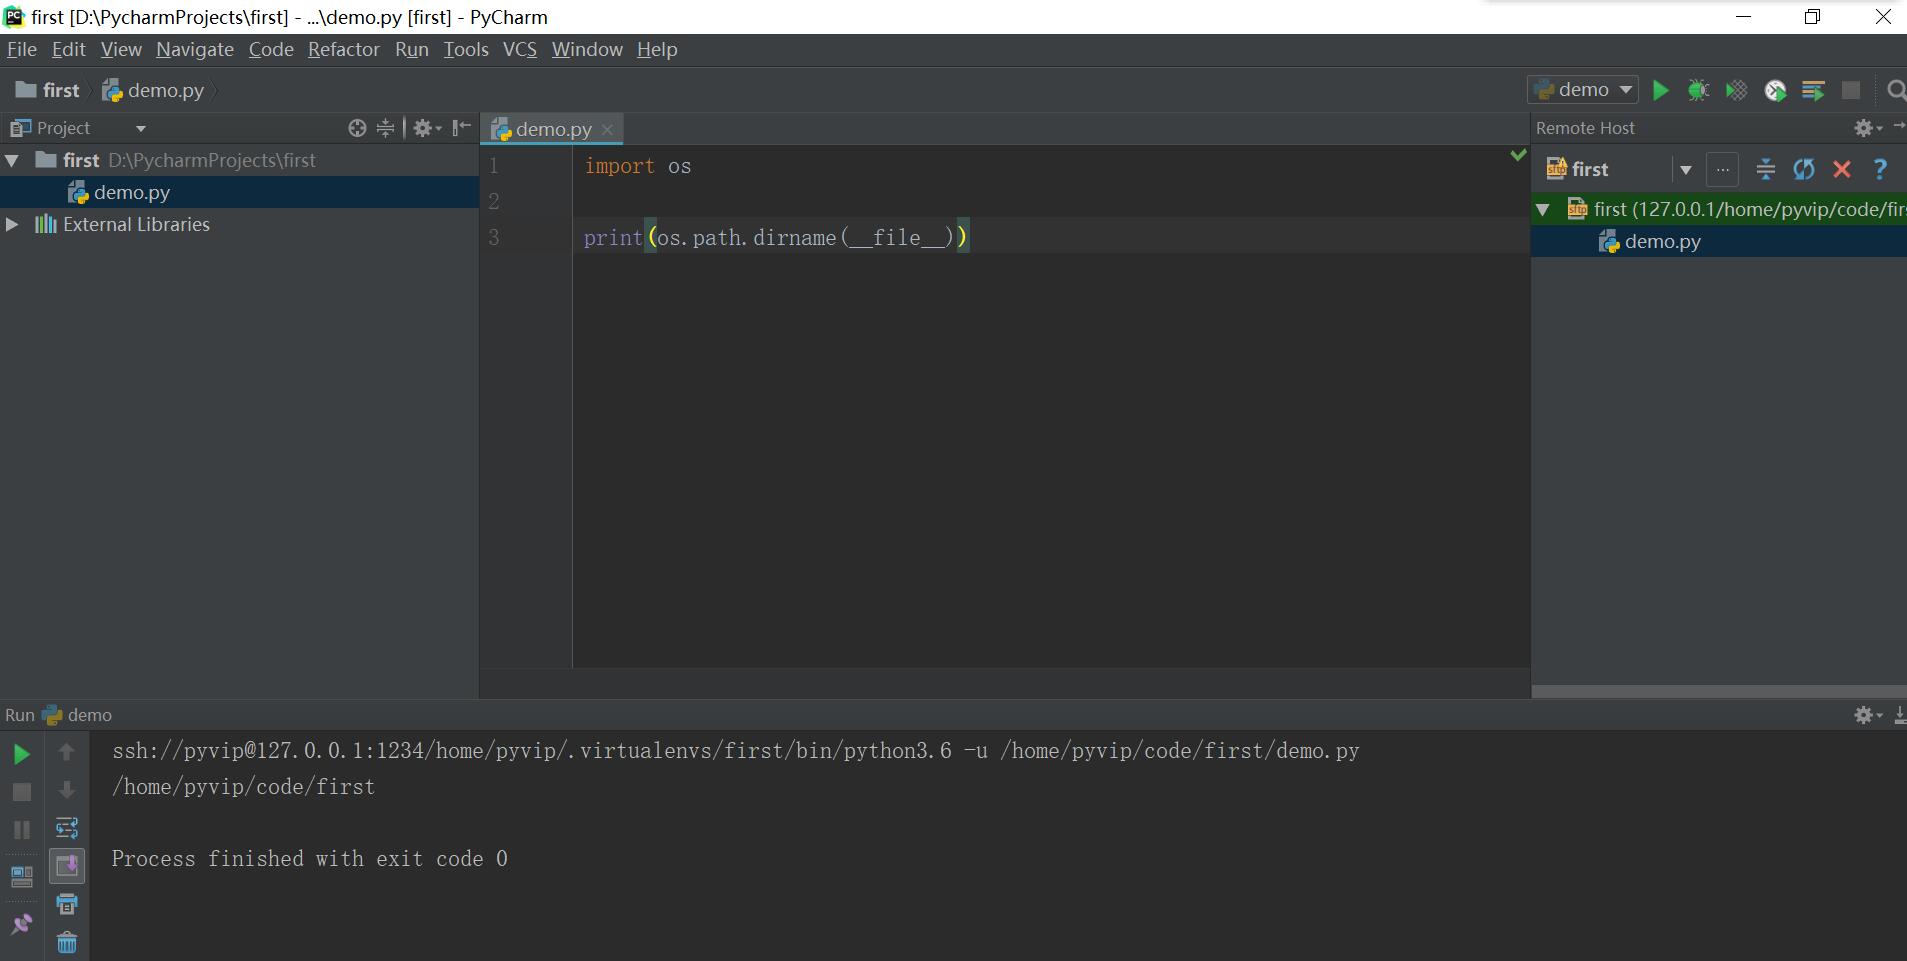Click first breadcrumb in navigation bar
This screenshot has width=1907, height=961.
[48, 90]
